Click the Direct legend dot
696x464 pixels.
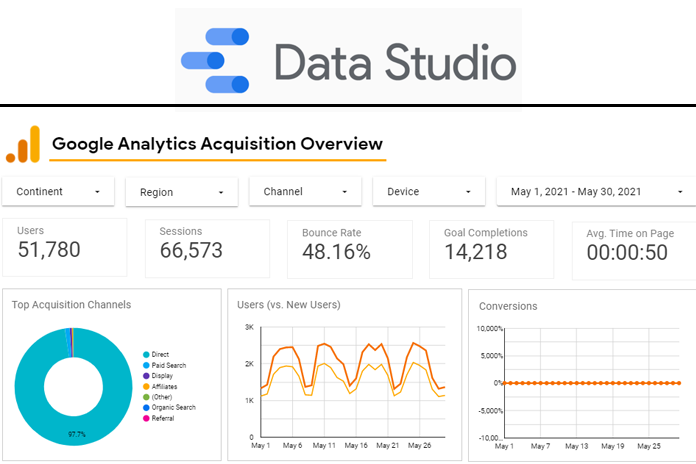[x=146, y=354]
